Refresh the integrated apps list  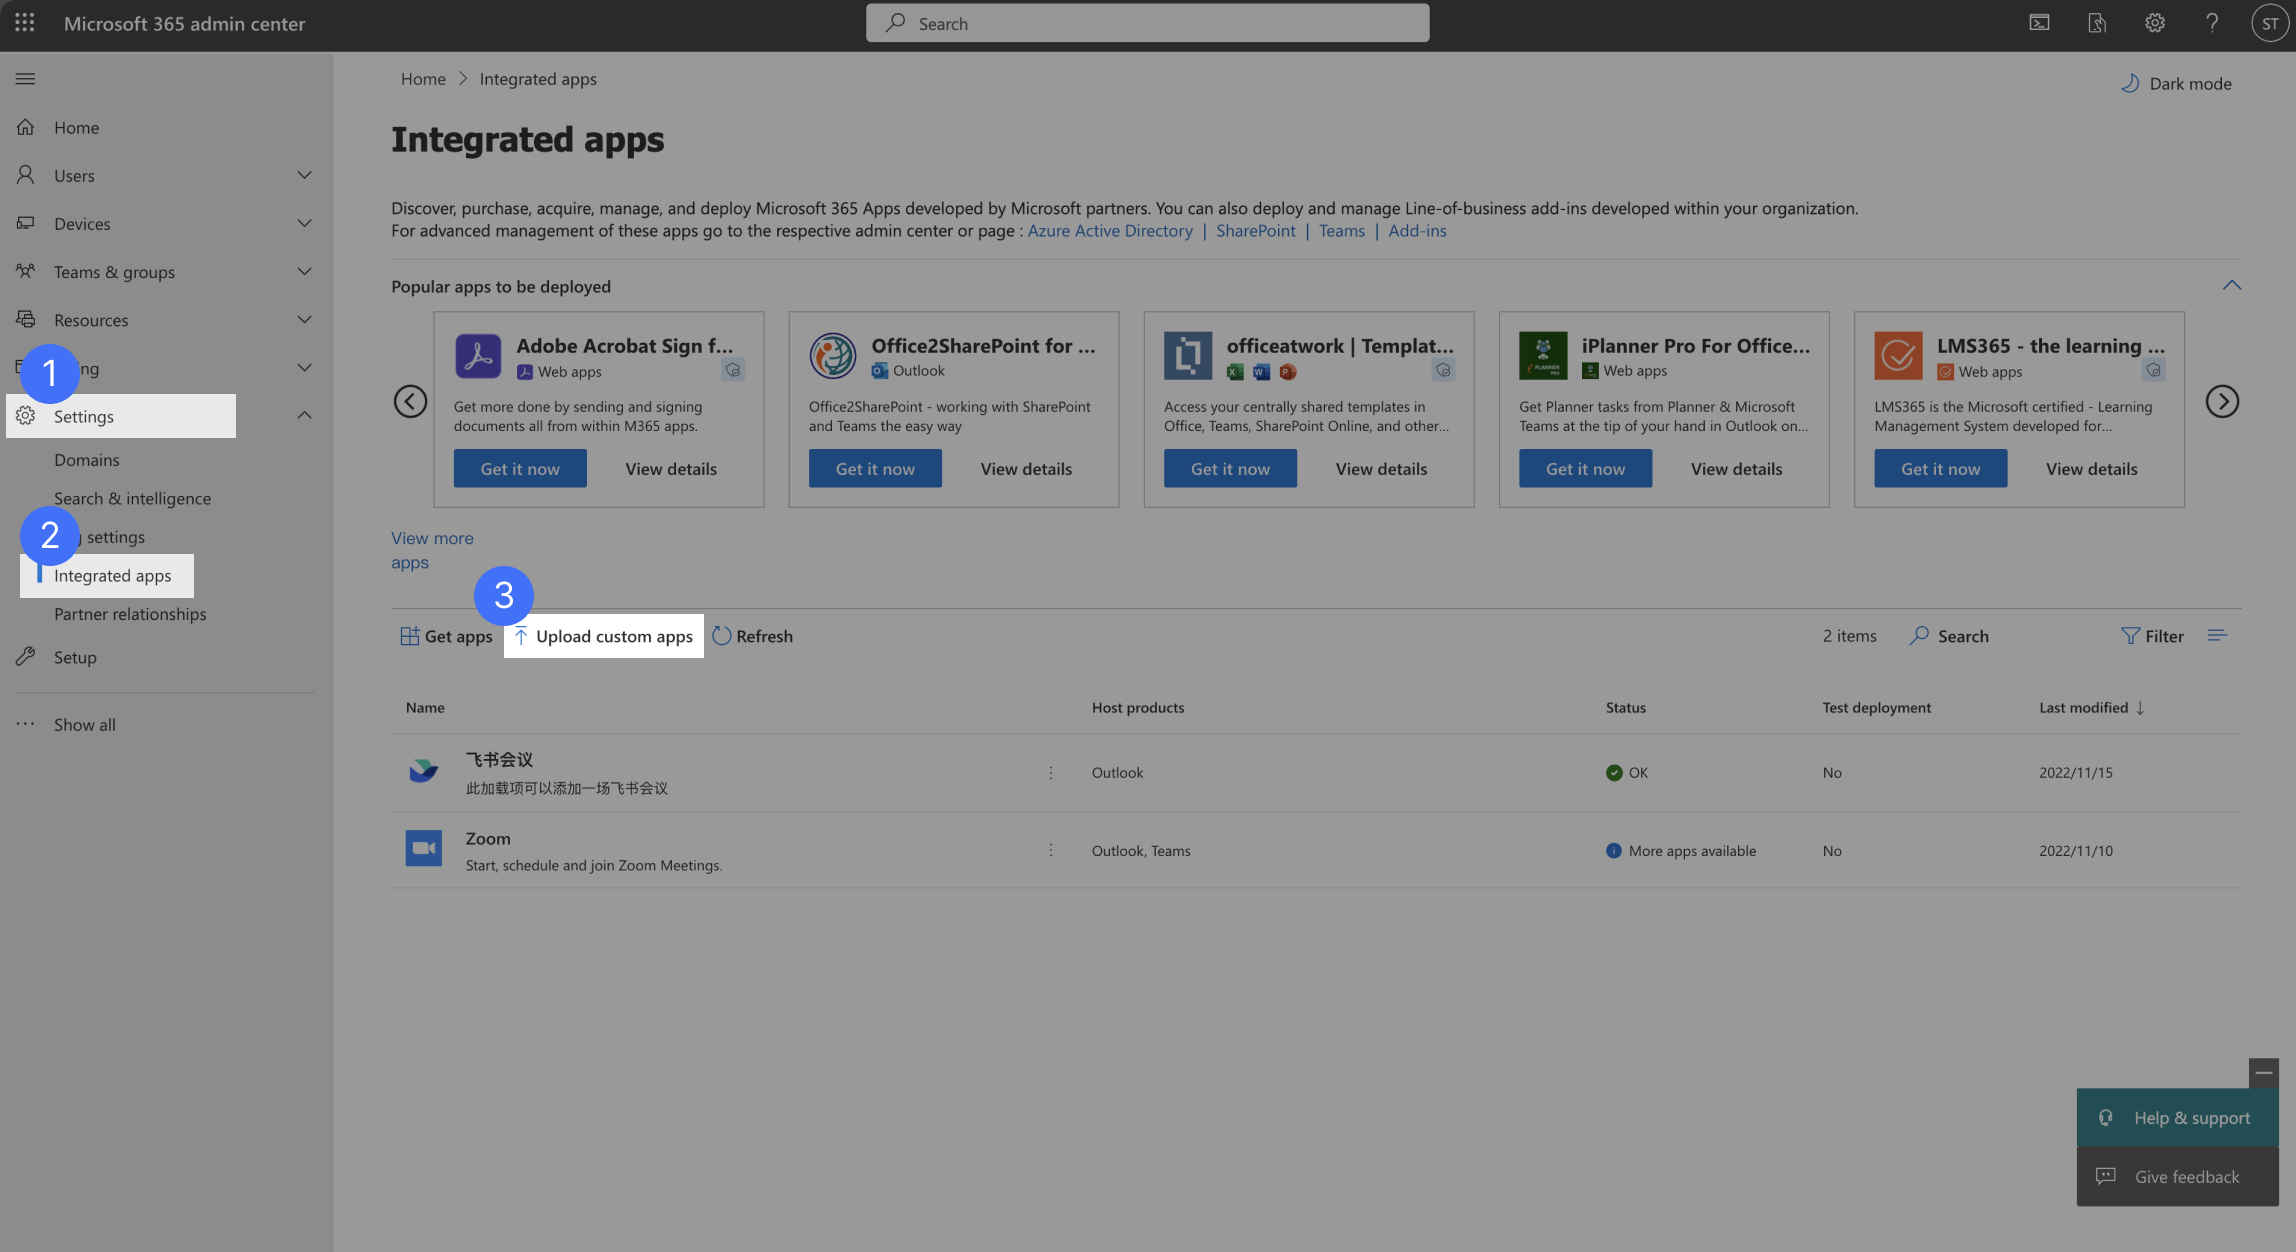[x=753, y=635]
